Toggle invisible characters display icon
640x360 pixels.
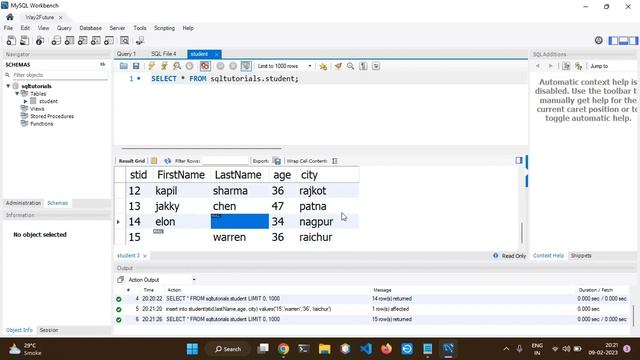coord(363,66)
